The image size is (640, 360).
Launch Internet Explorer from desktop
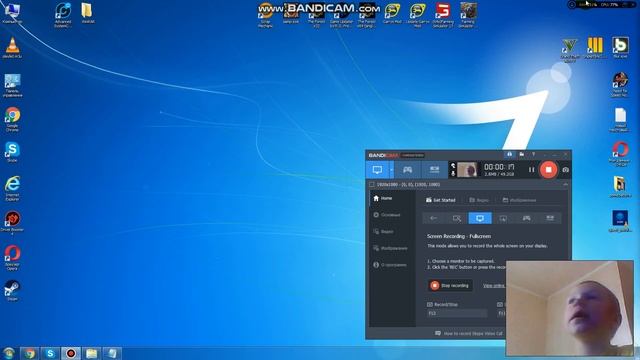[12, 188]
